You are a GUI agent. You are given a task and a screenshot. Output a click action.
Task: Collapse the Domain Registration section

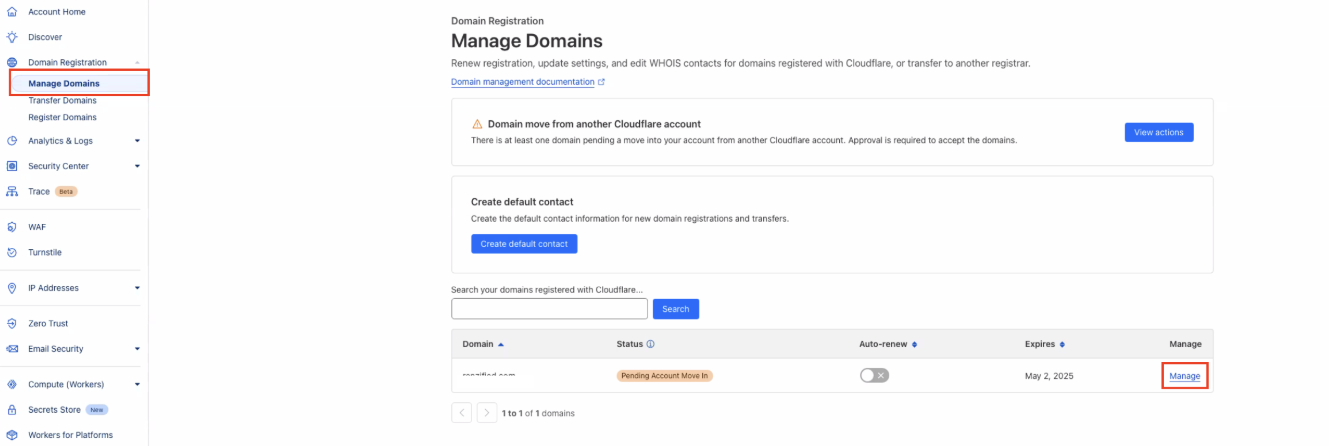pyautogui.click(x=137, y=62)
